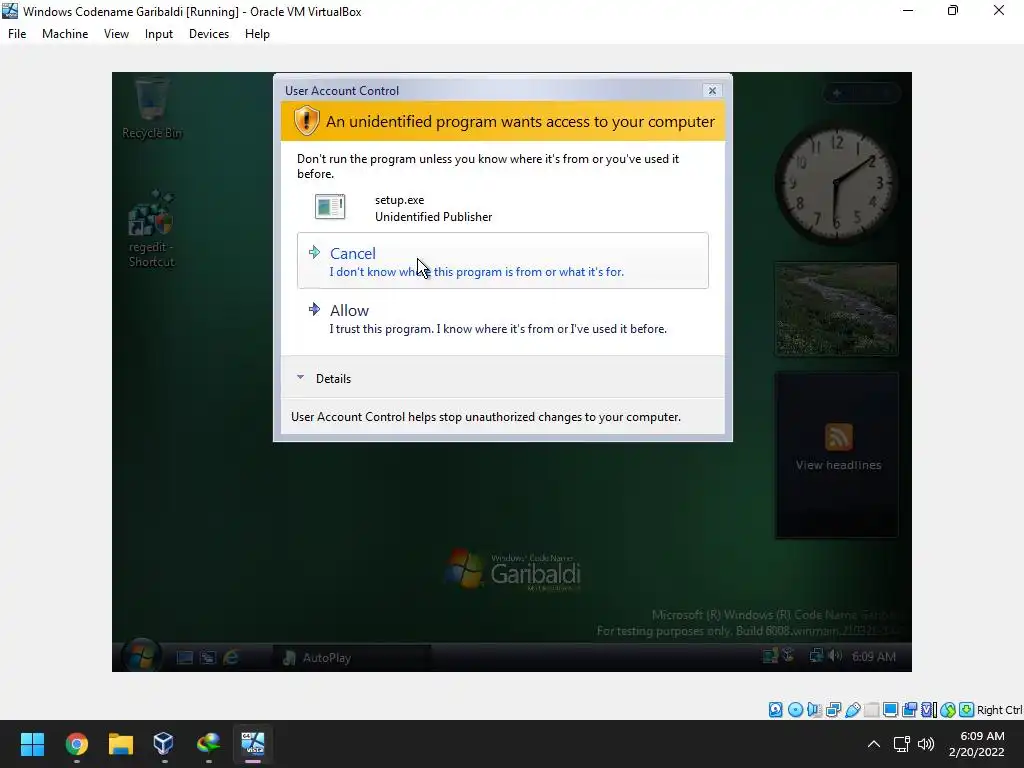Viewport: 1024px width, 768px height.
Task: Click the audio indicator in VirtualBox status bar
Action: point(814,710)
